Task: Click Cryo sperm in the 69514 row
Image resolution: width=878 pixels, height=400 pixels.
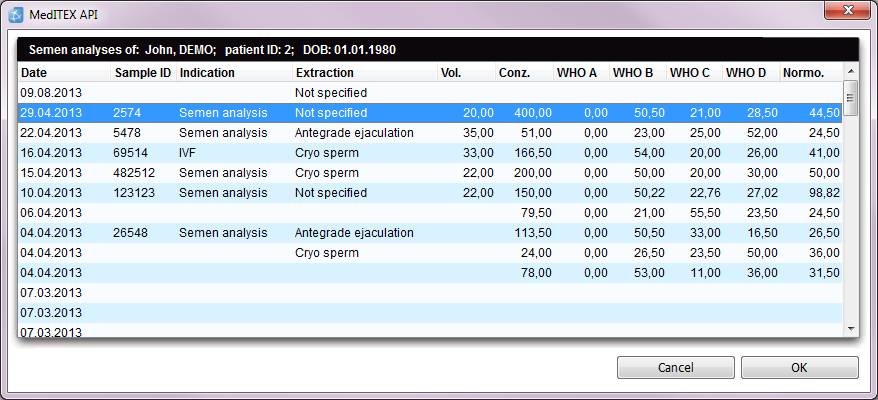Action: tap(327, 152)
